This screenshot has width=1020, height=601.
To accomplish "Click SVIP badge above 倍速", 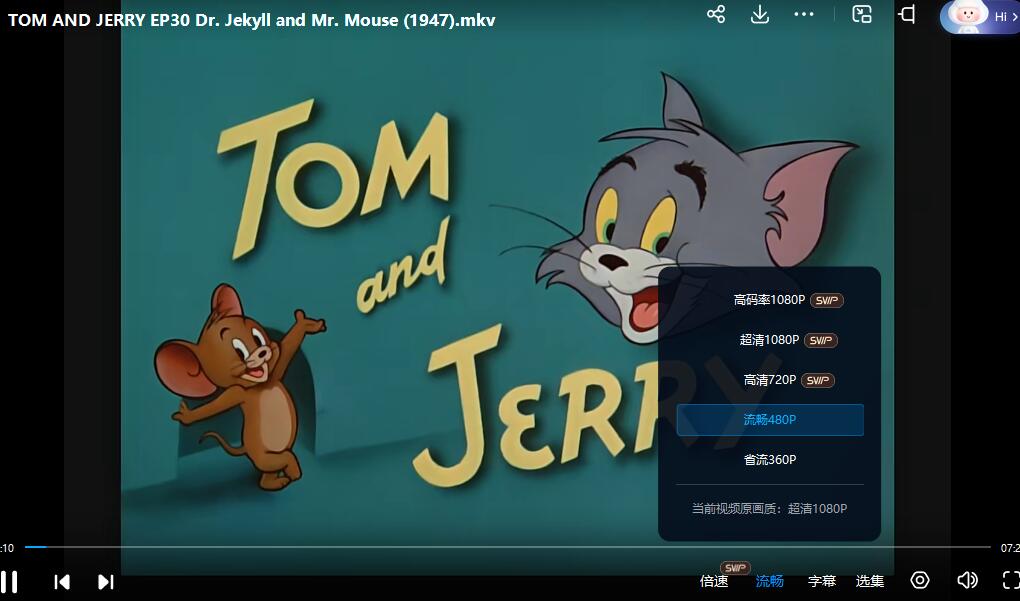I will pyautogui.click(x=735, y=568).
